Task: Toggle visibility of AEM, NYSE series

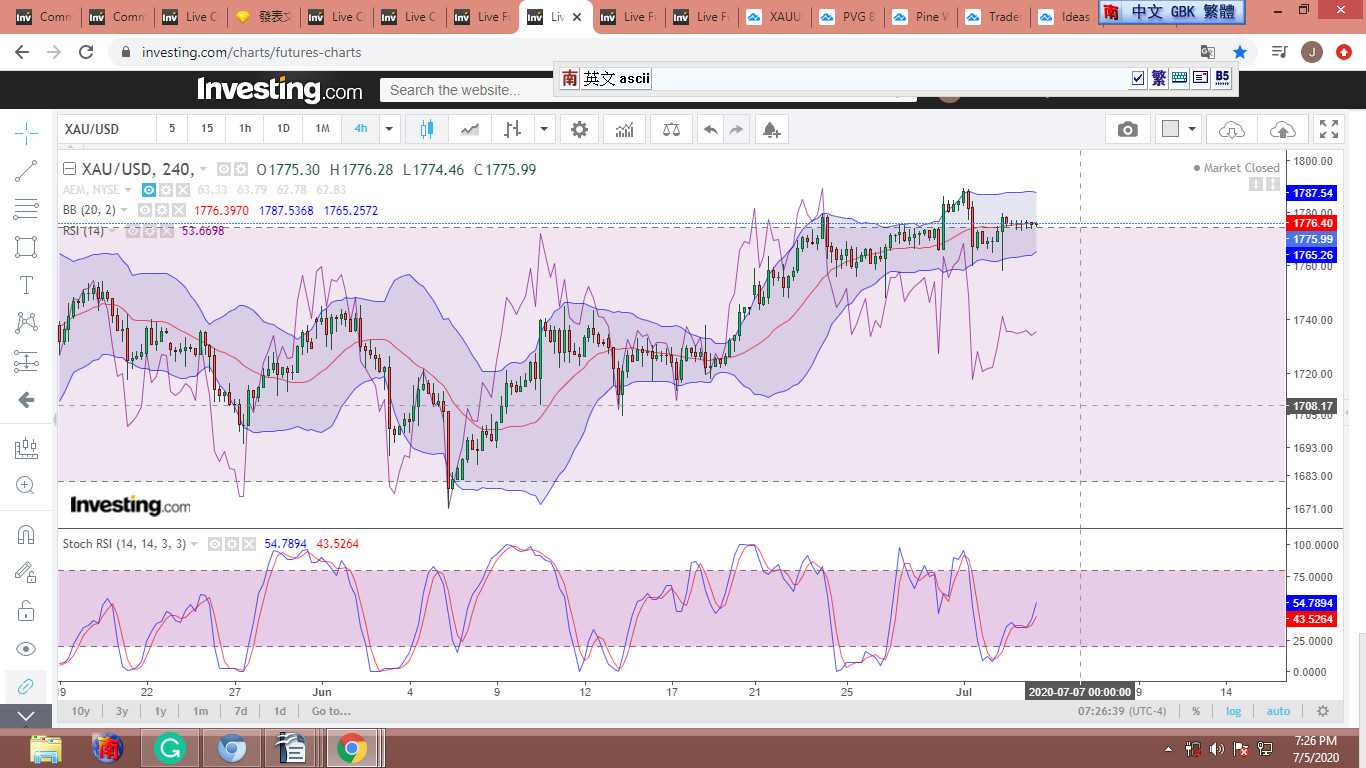Action: point(148,190)
